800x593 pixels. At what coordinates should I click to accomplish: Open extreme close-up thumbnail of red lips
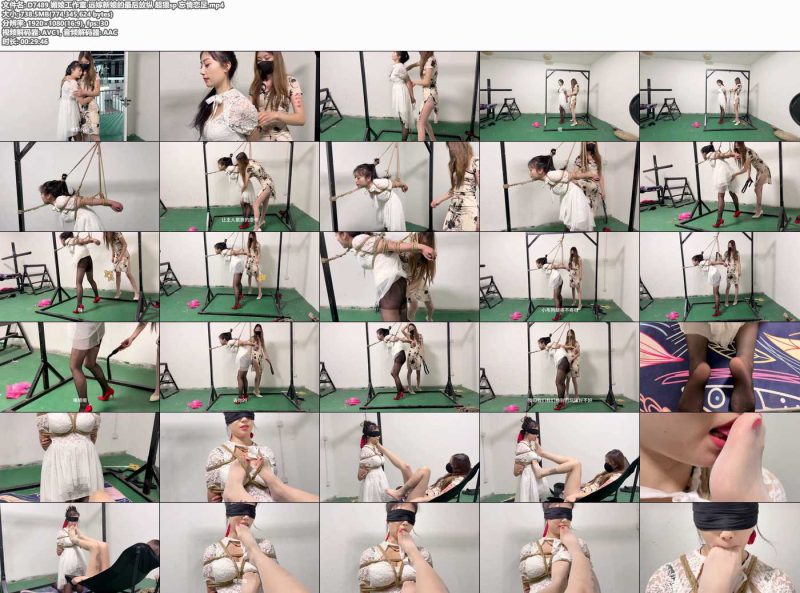pyautogui.click(x=720, y=458)
